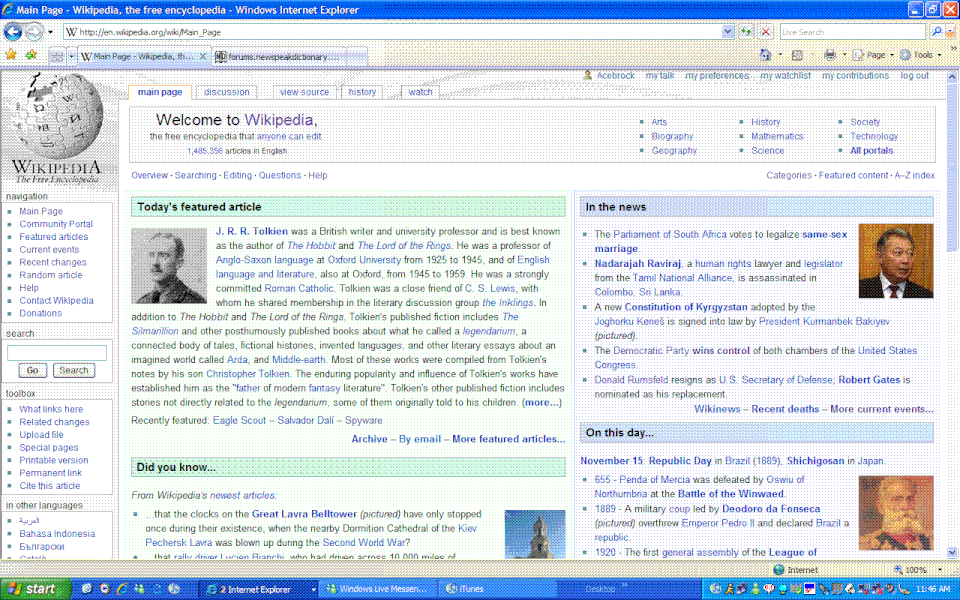Click the Windows Start button
The width and height of the screenshot is (960, 600).
pyautogui.click(x=32, y=589)
